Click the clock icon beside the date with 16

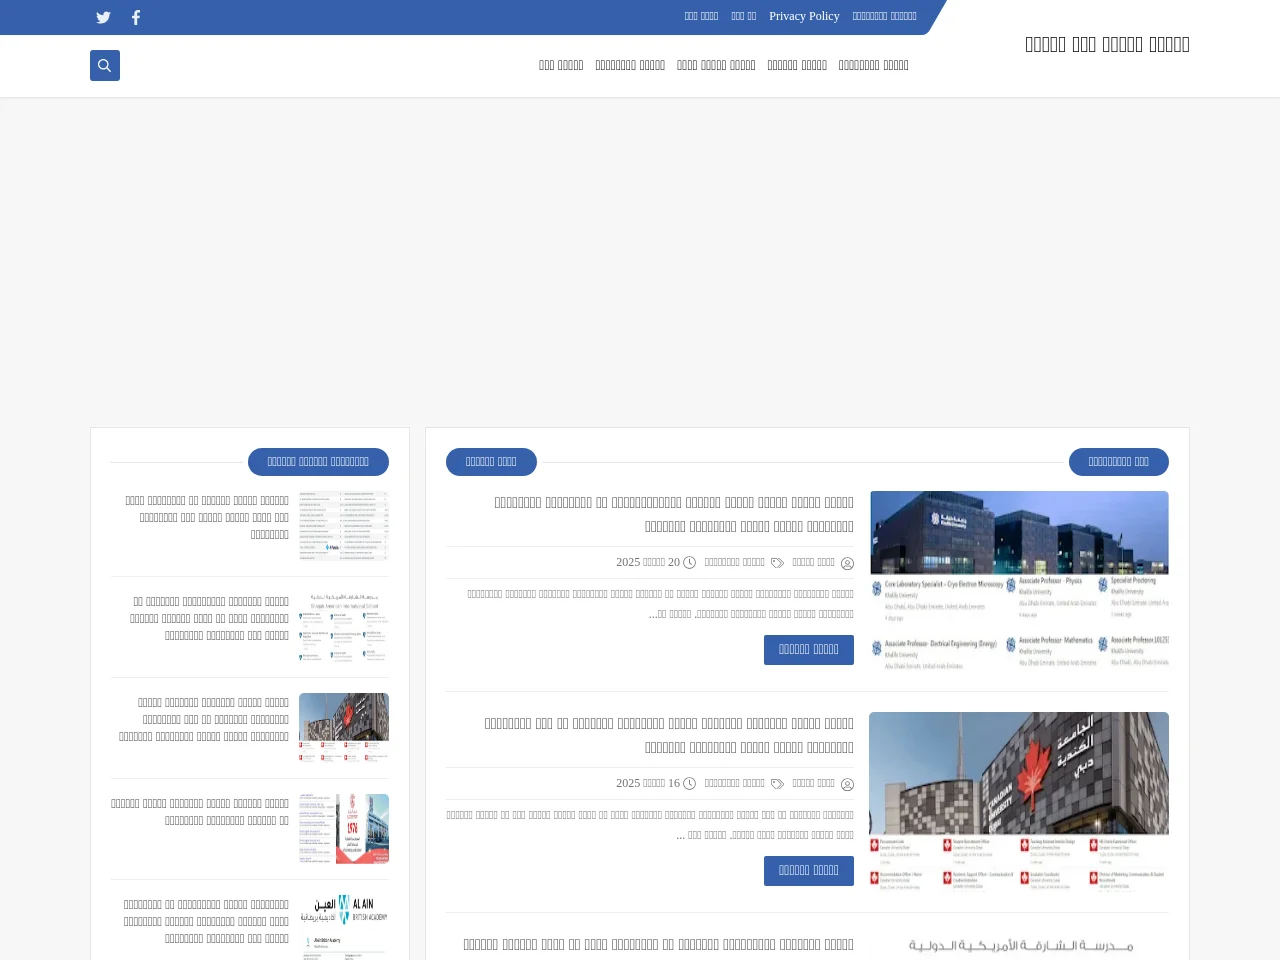(689, 784)
